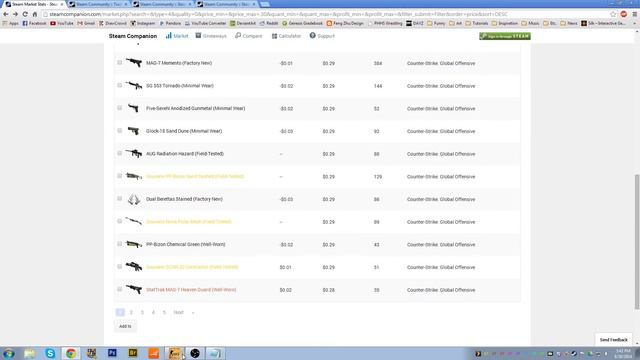Click the PP-Bizon Chemical Green weapon image

tap(134, 244)
